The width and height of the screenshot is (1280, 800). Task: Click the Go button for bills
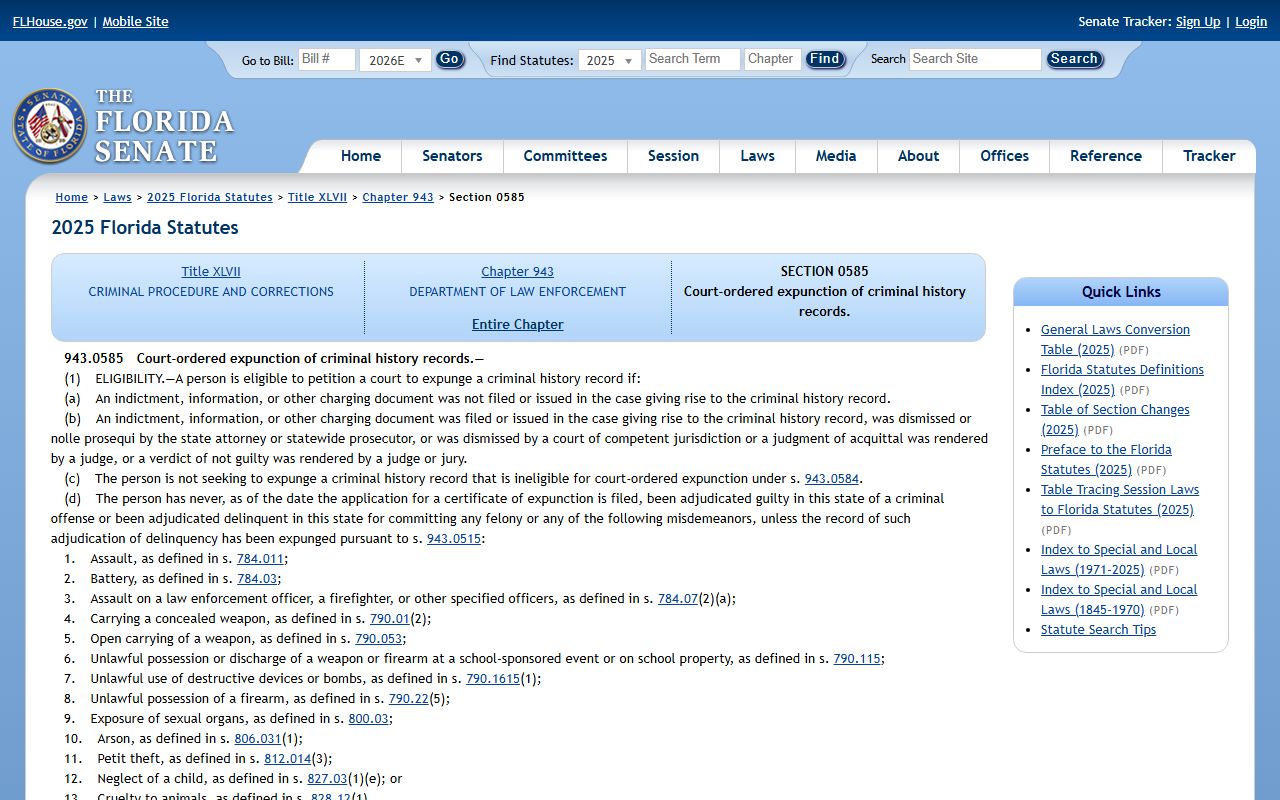tap(450, 59)
